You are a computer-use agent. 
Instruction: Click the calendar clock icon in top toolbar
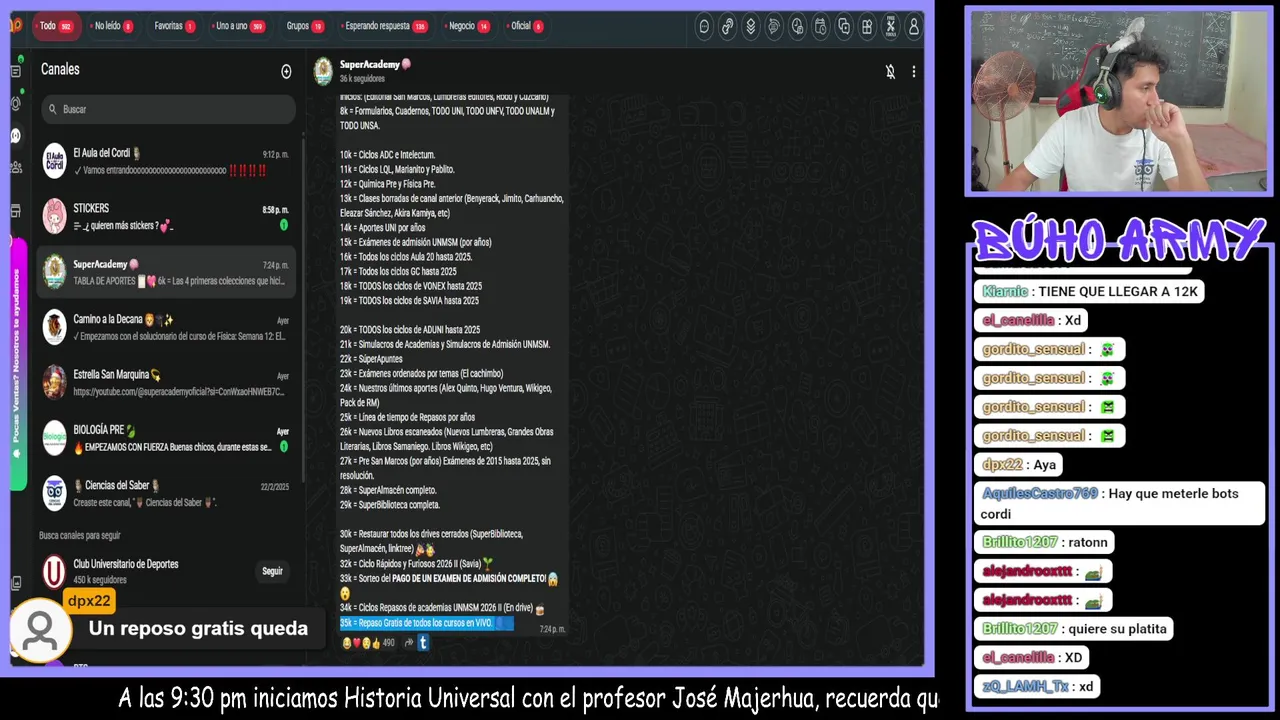(820, 27)
